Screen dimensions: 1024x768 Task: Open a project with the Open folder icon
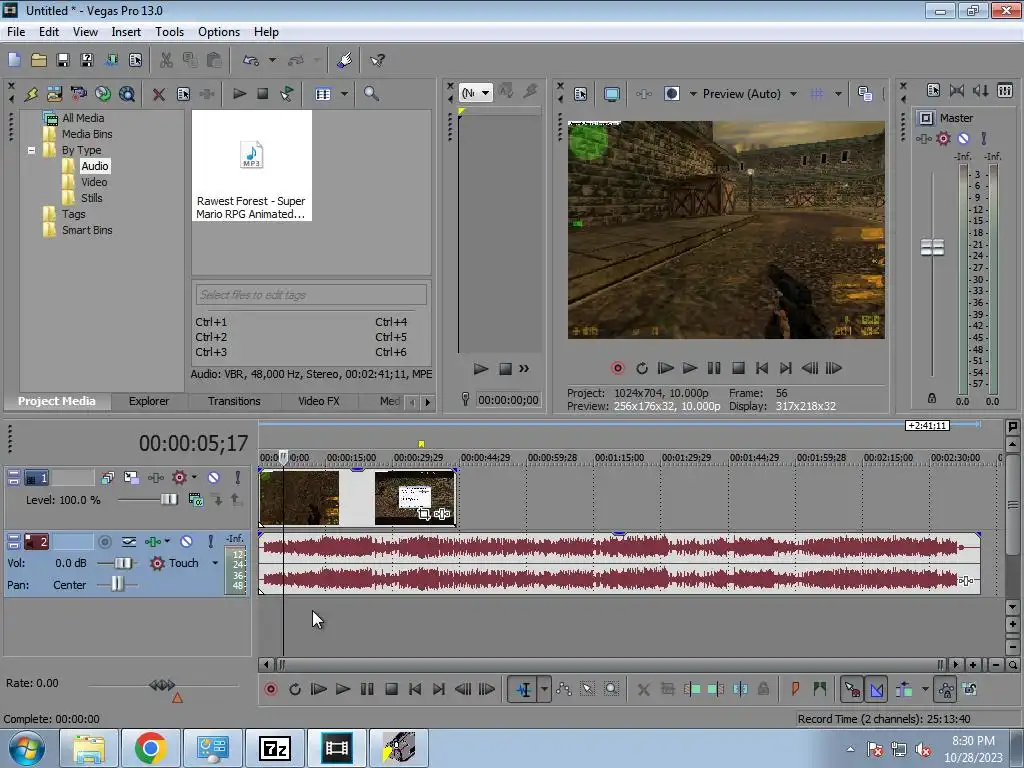pyautogui.click(x=39, y=60)
